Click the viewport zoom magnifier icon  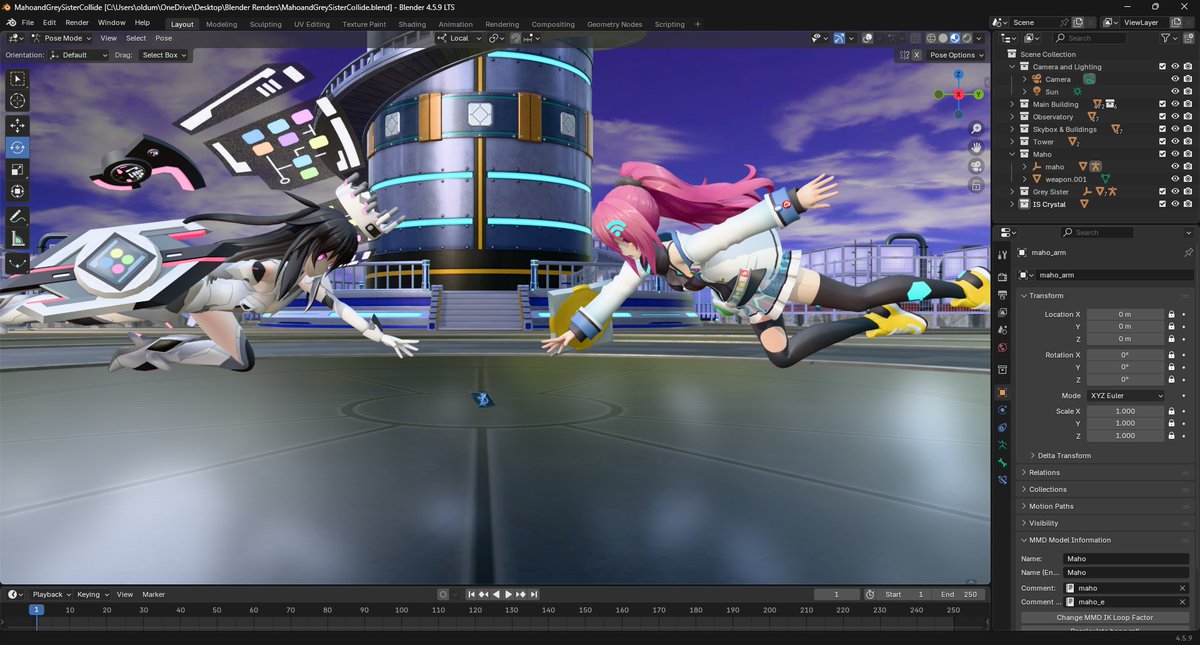tap(976, 129)
